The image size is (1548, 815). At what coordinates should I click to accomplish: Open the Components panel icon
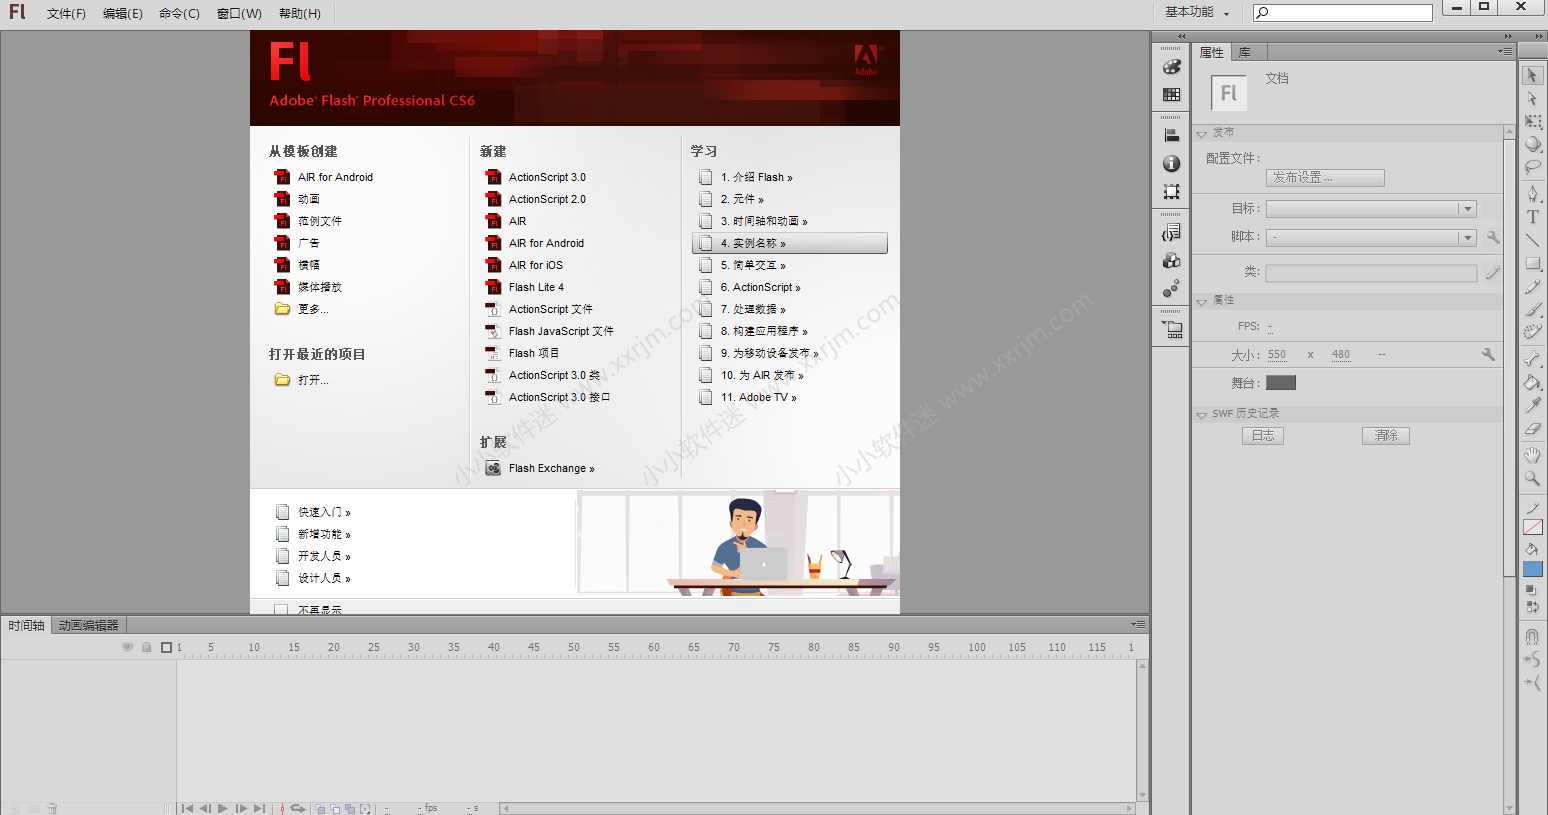tap(1171, 260)
